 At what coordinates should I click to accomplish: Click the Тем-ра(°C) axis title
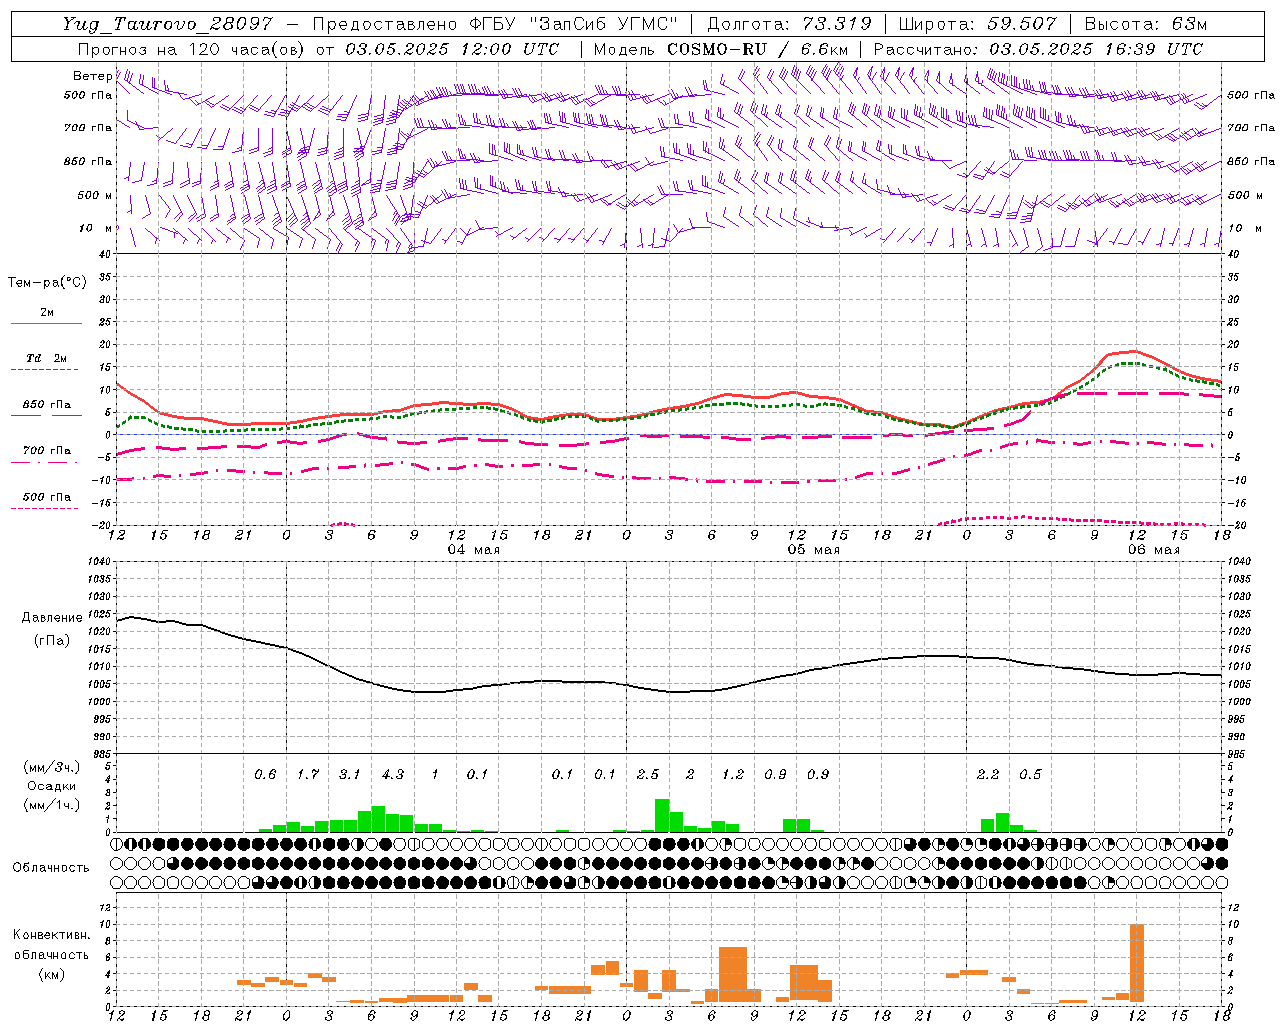tap(47, 283)
